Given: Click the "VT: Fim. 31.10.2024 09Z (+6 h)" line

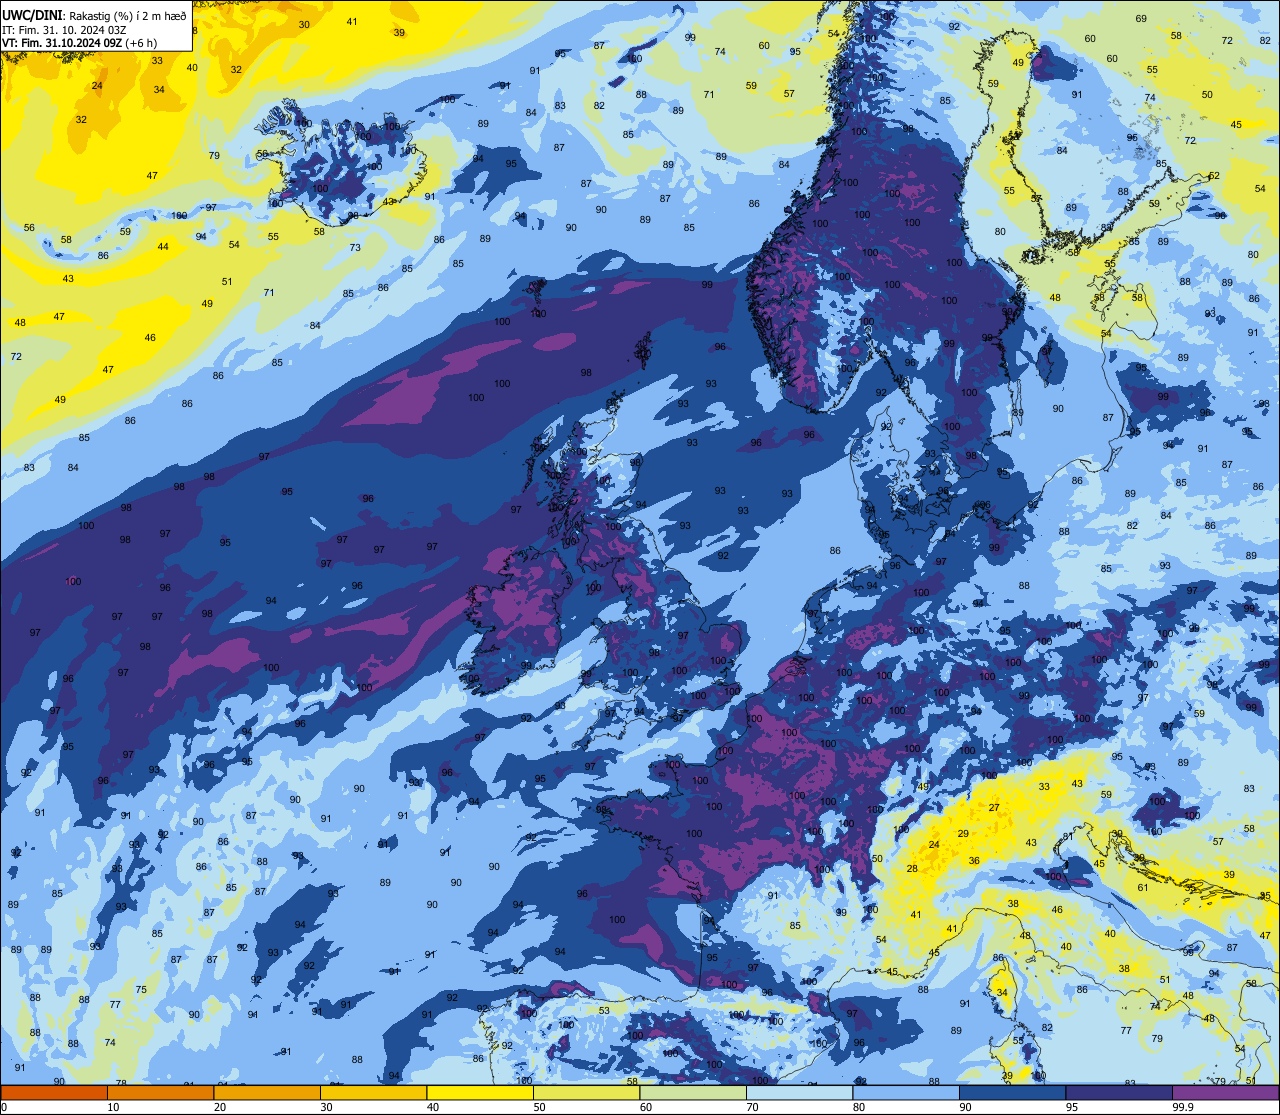Looking at the screenshot, I should [x=79, y=43].
